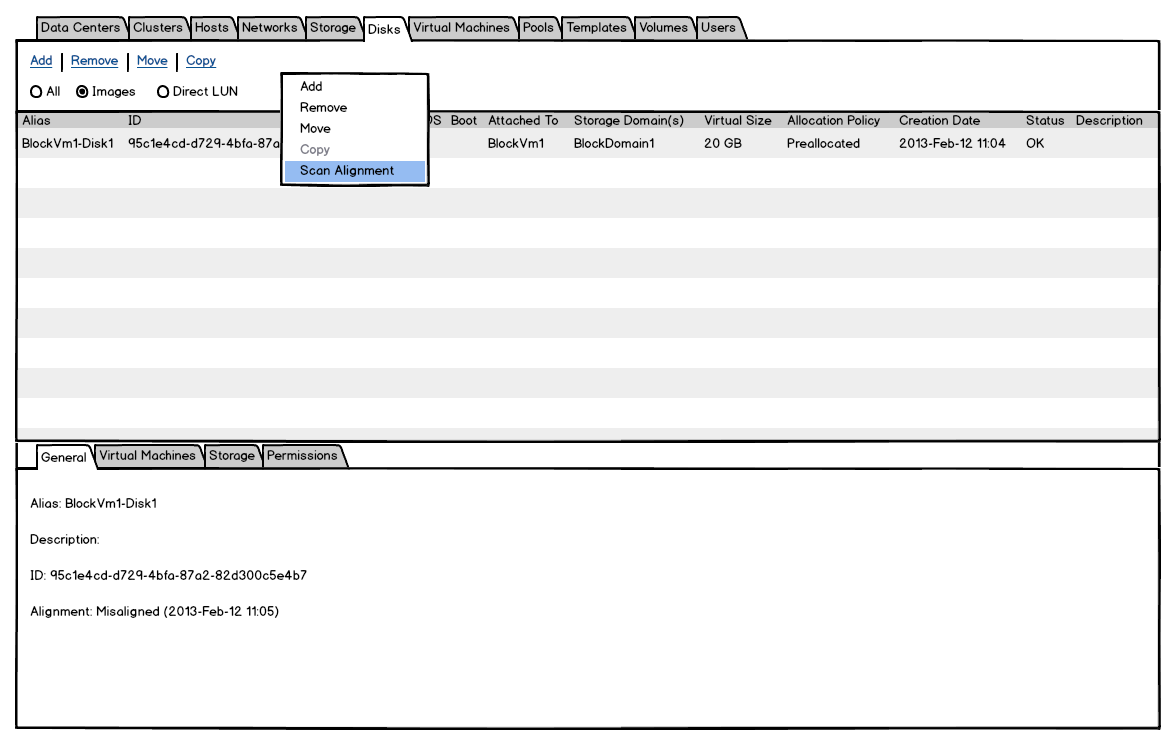Sort by Virtual Size column header
The width and height of the screenshot is (1176, 745).
pos(737,121)
